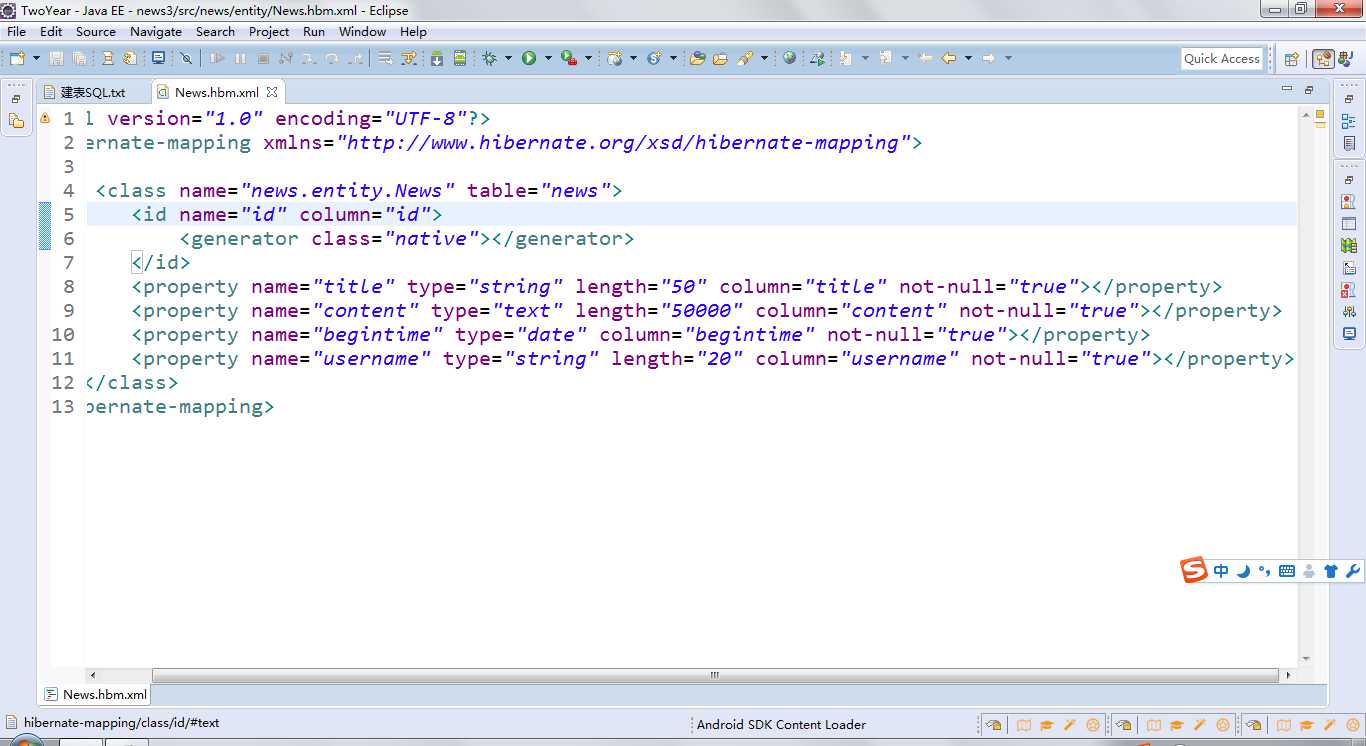This screenshot has height=746, width=1366.
Task: Click the New file wizard icon
Action: pos(17,58)
